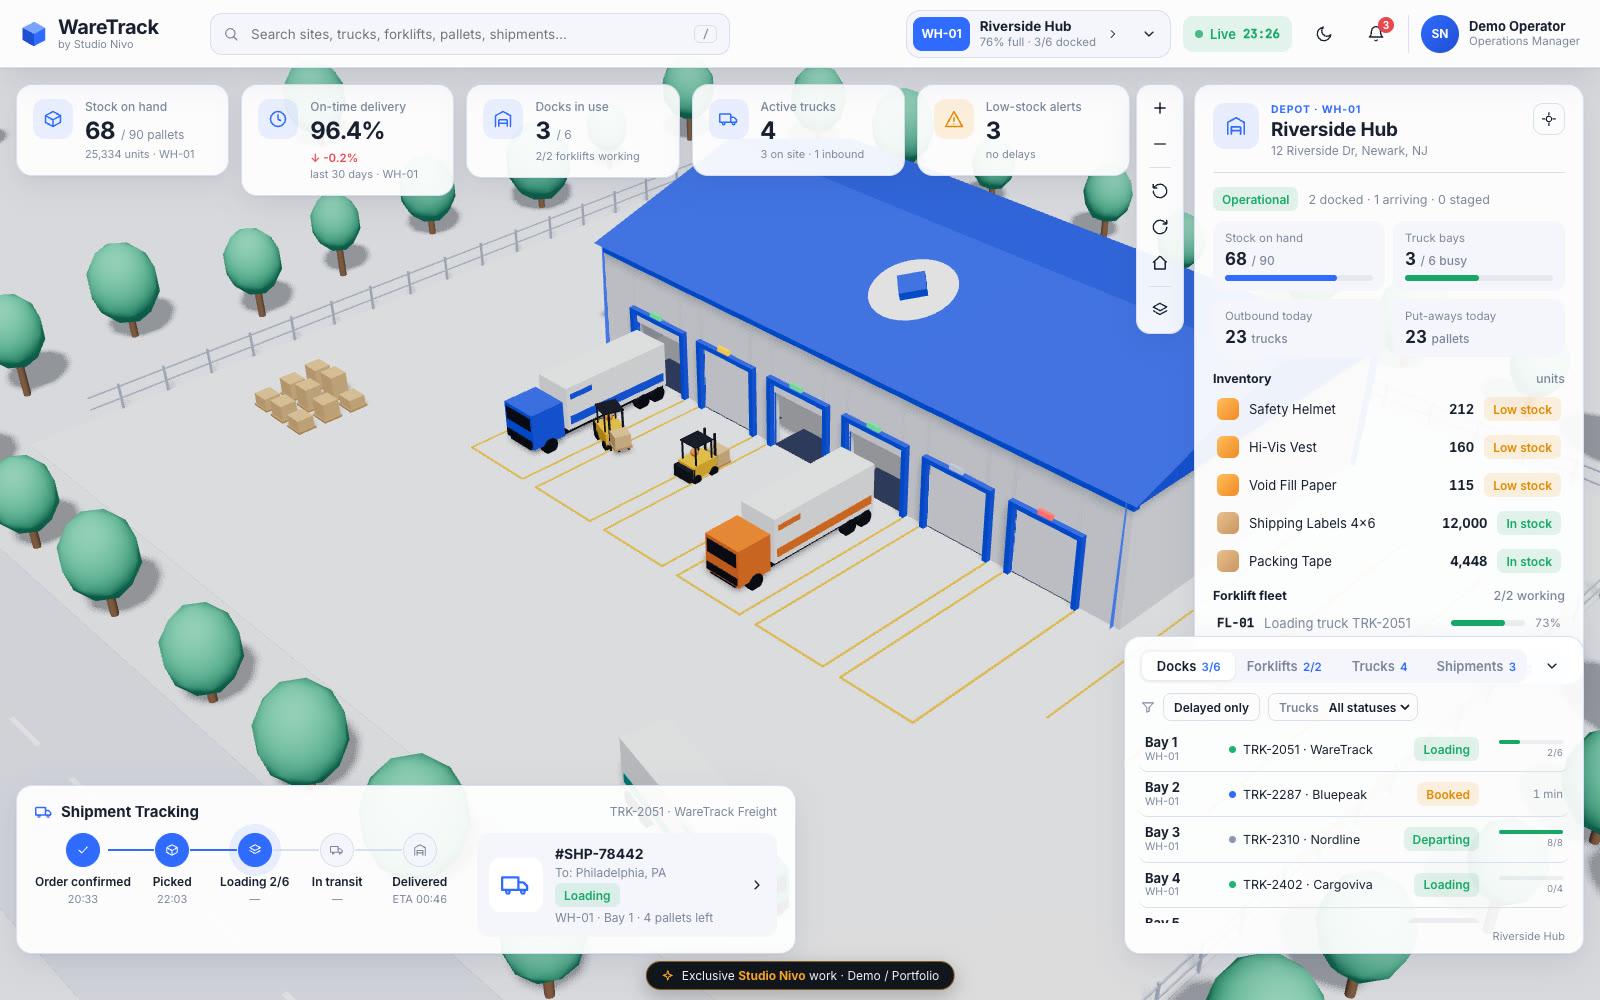Click the Picked tracking step
The width and height of the screenshot is (1600, 1000).
click(172, 850)
